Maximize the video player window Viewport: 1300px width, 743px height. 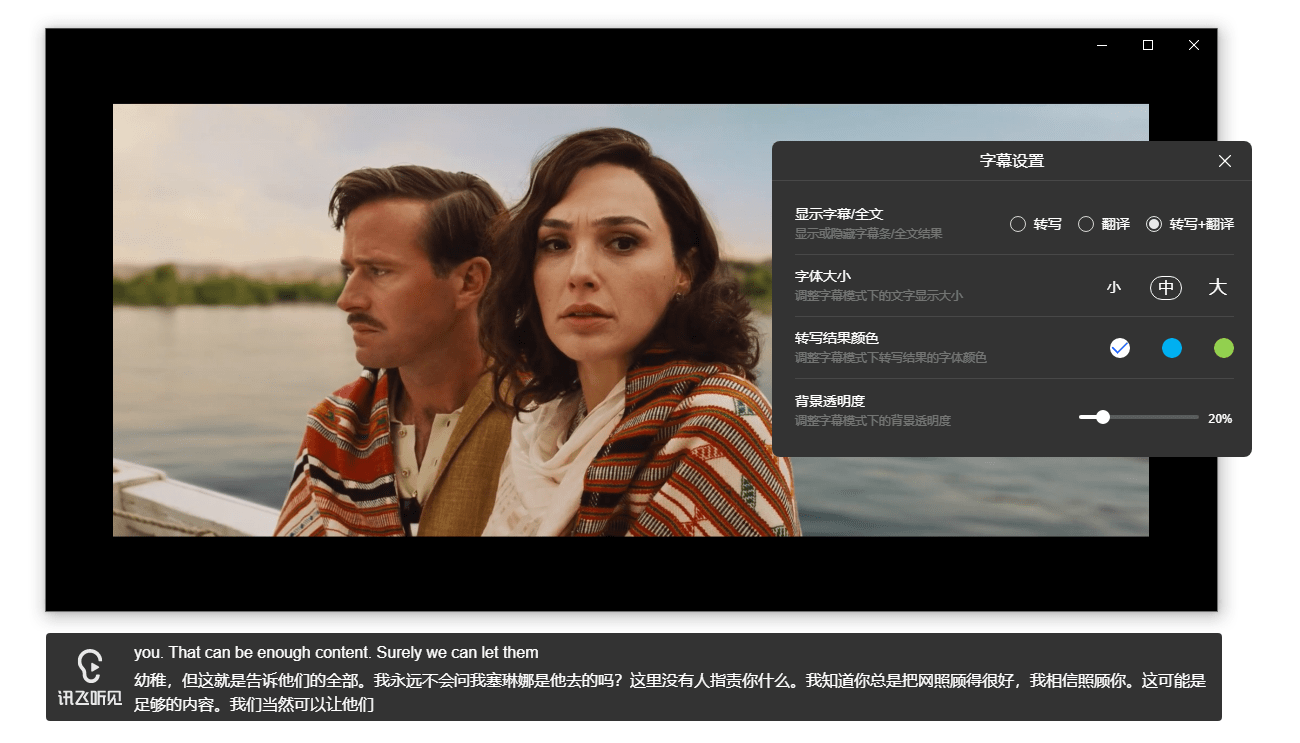click(1148, 45)
